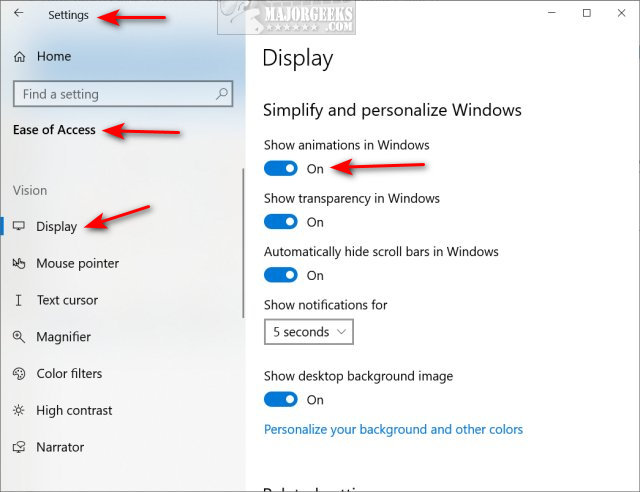Select Magnifier in the sidebar
The width and height of the screenshot is (640, 492).
pyautogui.click(x=64, y=337)
